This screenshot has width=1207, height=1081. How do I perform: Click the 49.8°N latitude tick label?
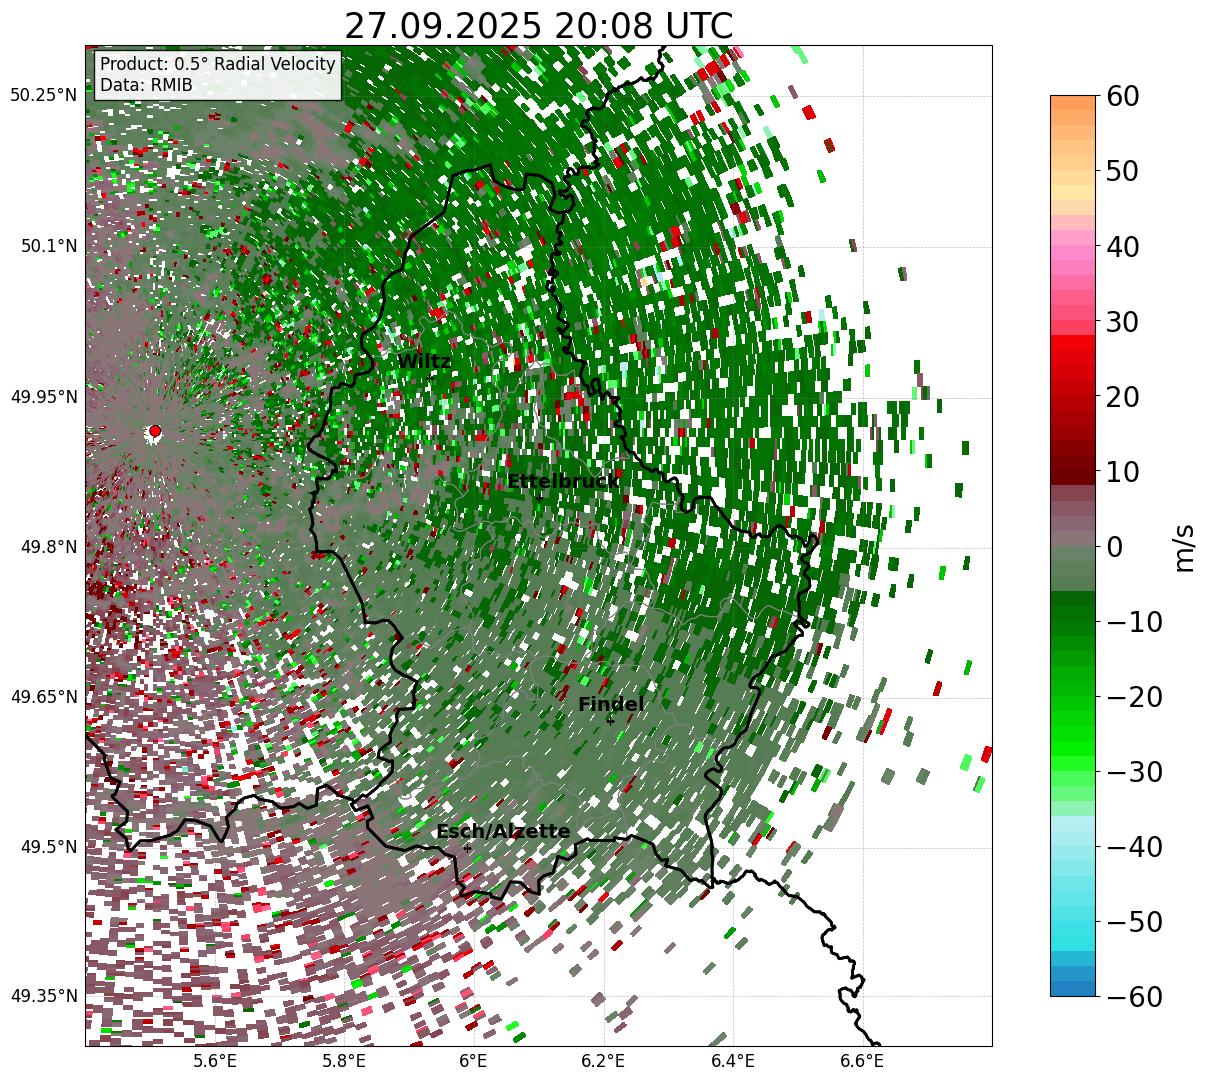coord(48,547)
